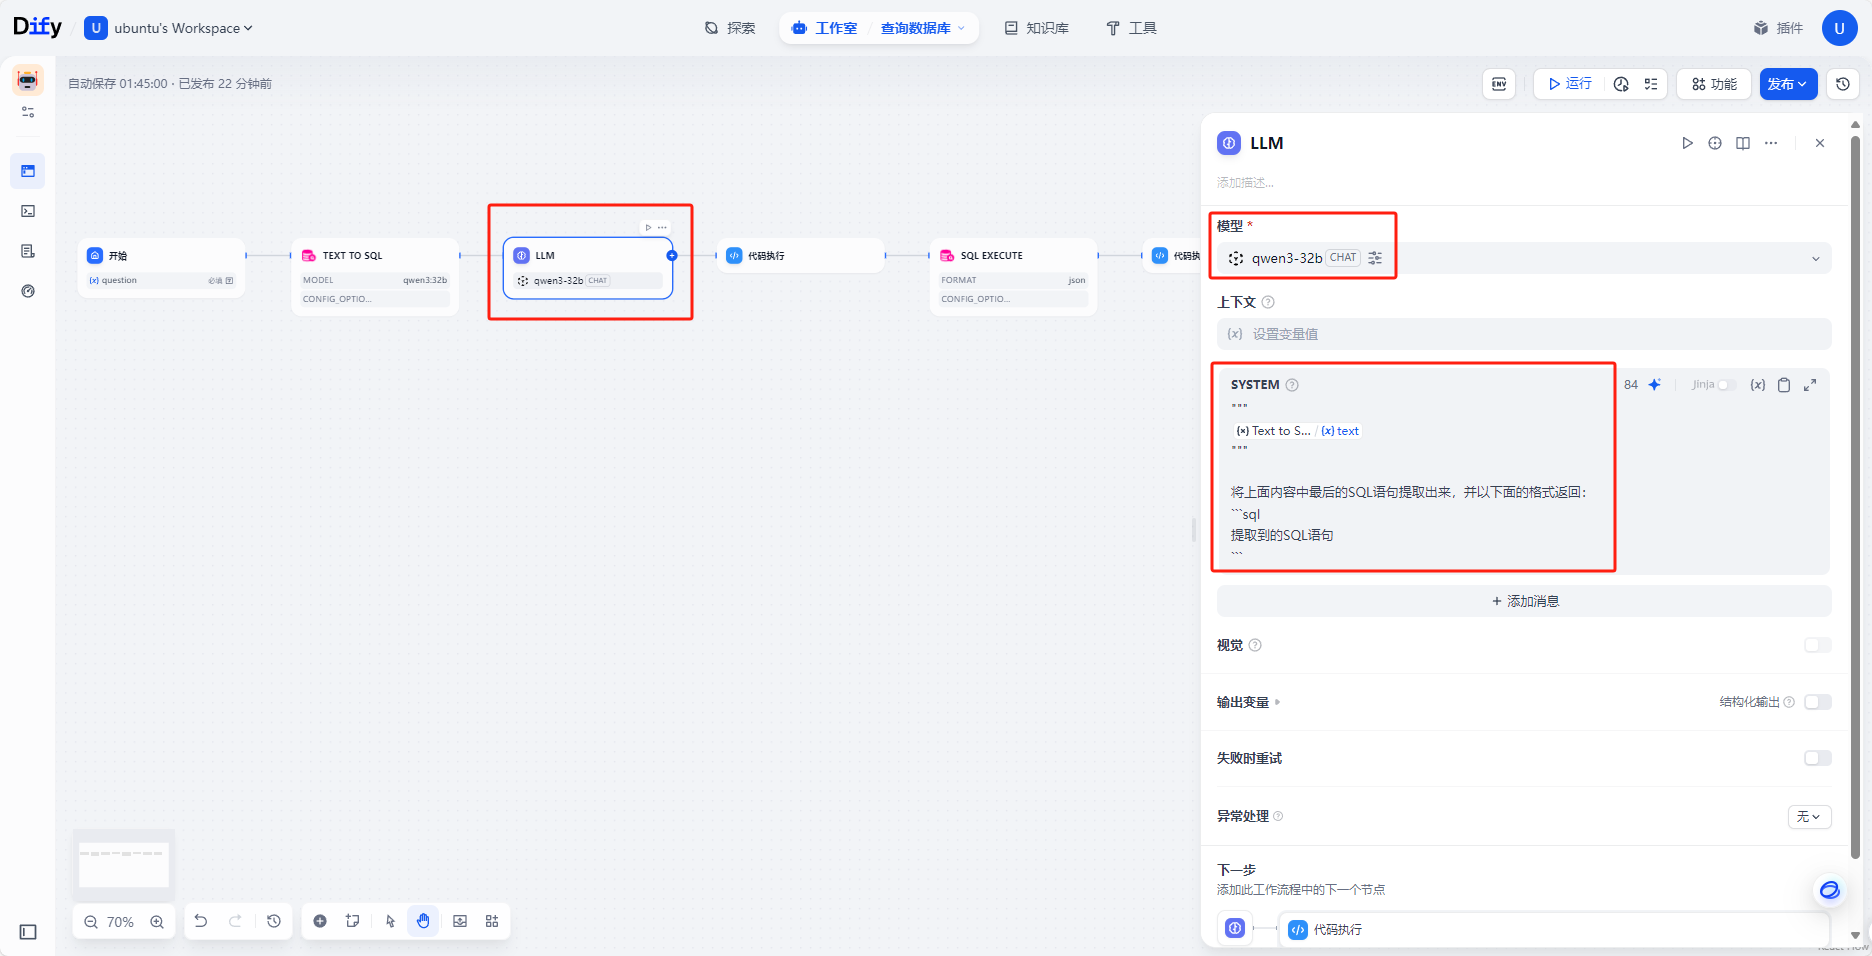Click the Dify logo

click(x=37, y=27)
